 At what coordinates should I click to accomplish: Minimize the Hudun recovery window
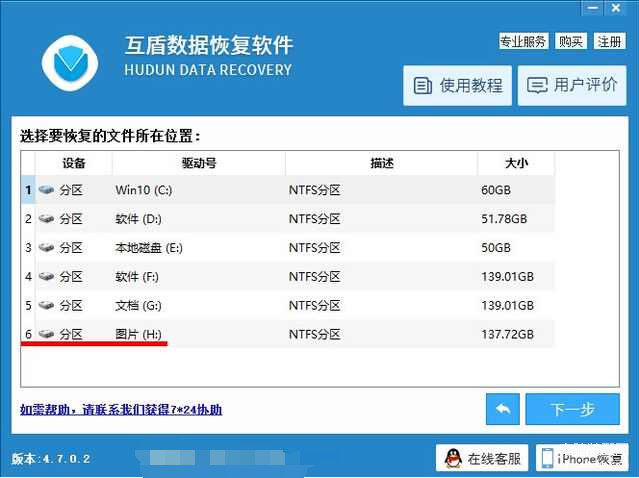(593, 8)
